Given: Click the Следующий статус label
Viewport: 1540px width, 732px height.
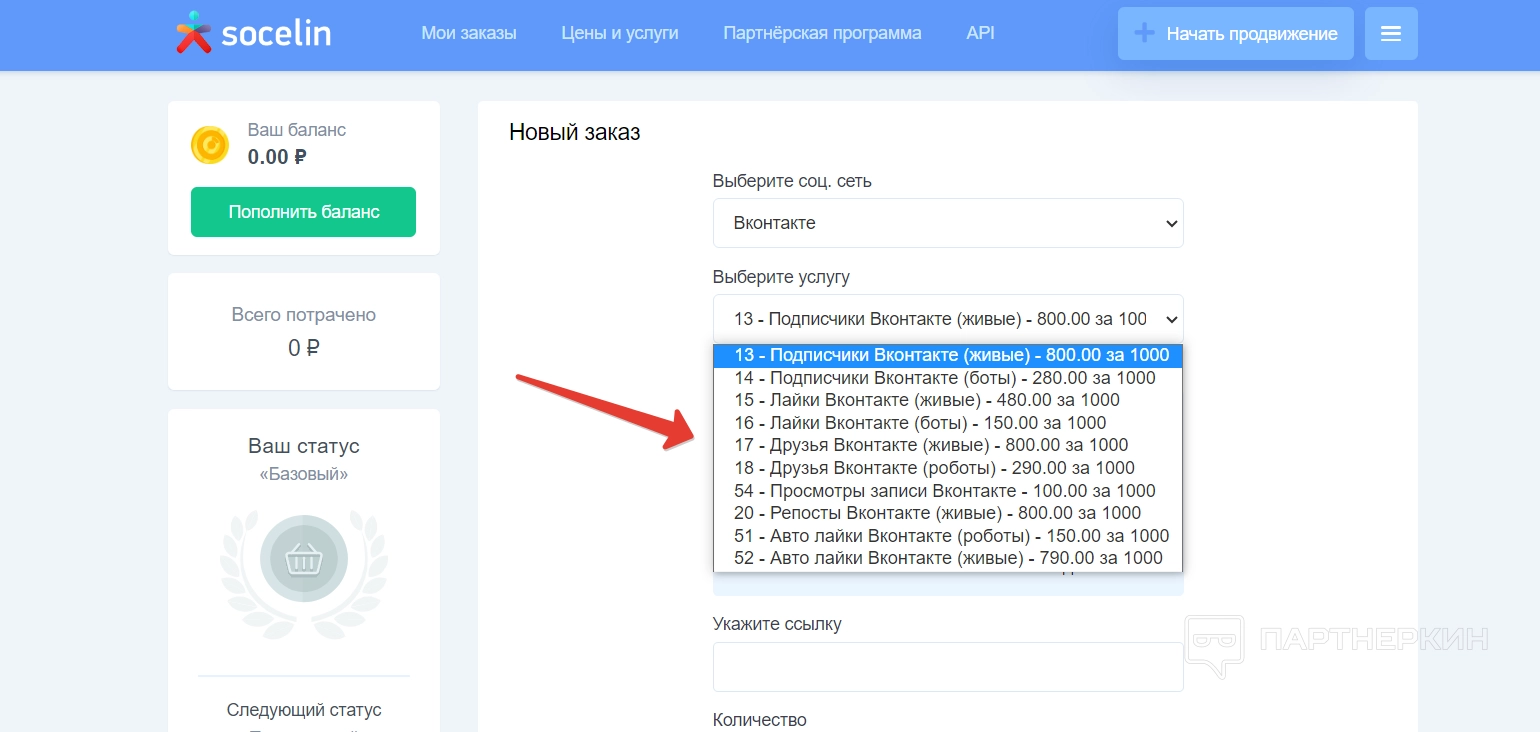Looking at the screenshot, I should click(x=304, y=710).
